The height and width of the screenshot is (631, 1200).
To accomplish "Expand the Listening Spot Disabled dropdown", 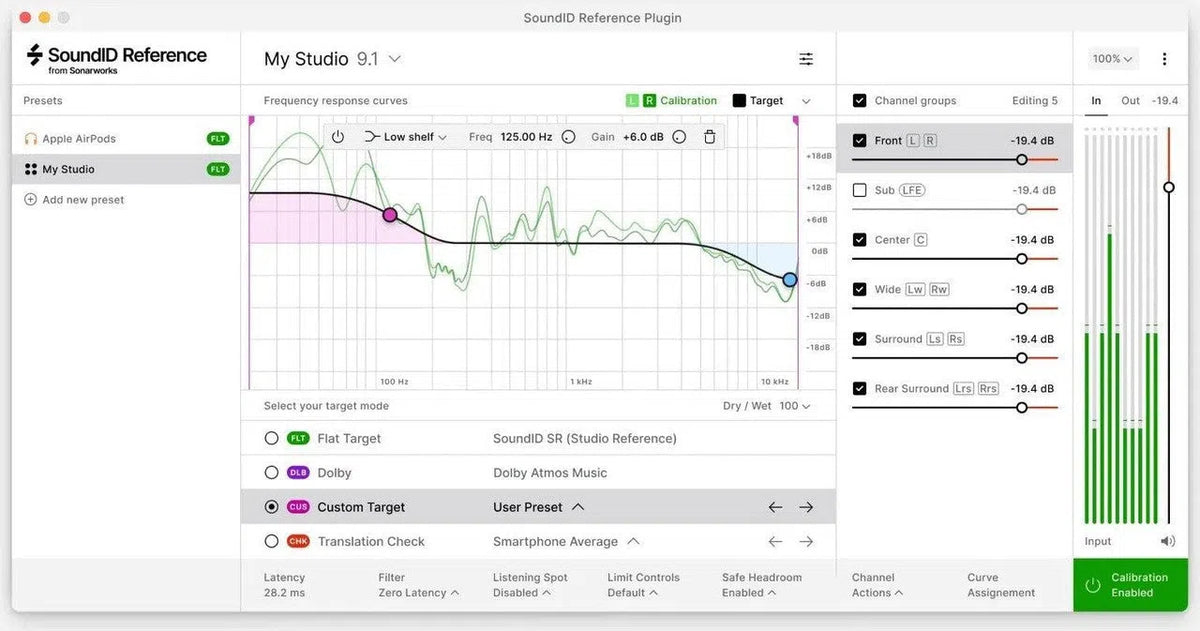I will click(x=521, y=592).
